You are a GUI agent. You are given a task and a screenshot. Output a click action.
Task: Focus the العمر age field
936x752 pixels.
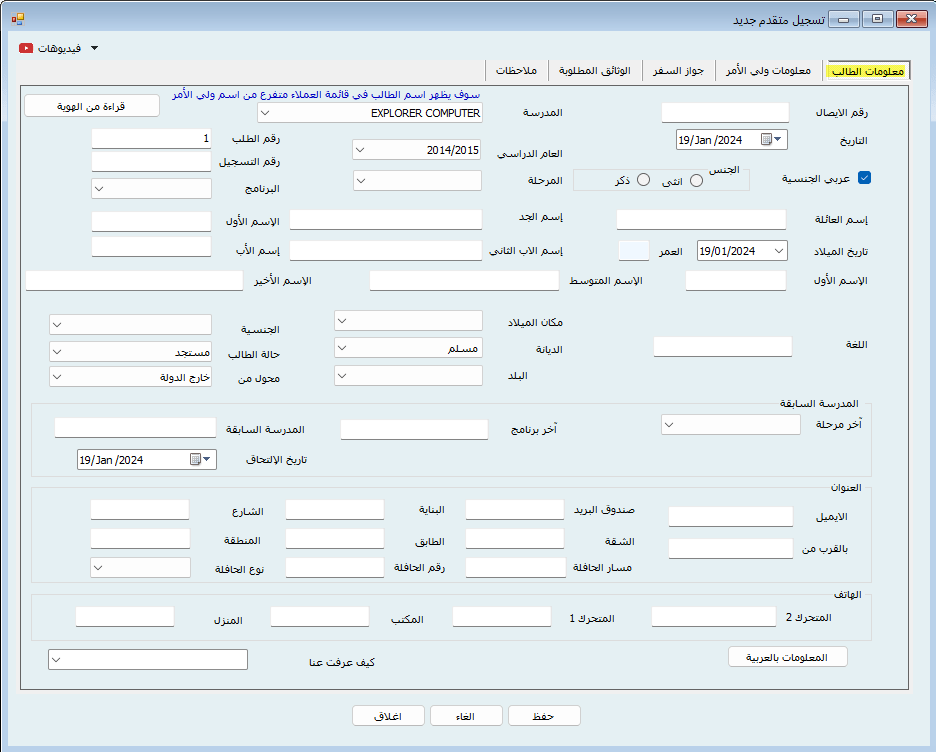click(x=634, y=251)
